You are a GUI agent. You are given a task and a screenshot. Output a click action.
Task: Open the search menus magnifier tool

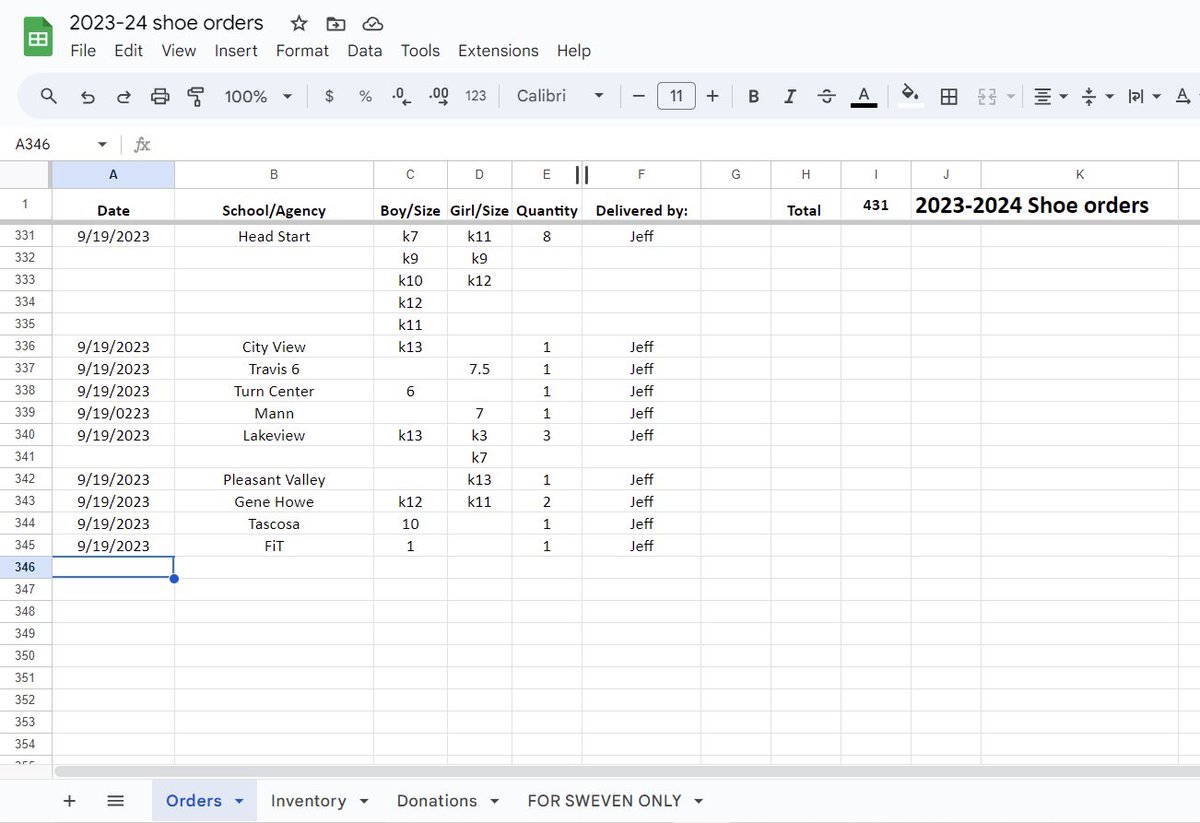point(49,96)
